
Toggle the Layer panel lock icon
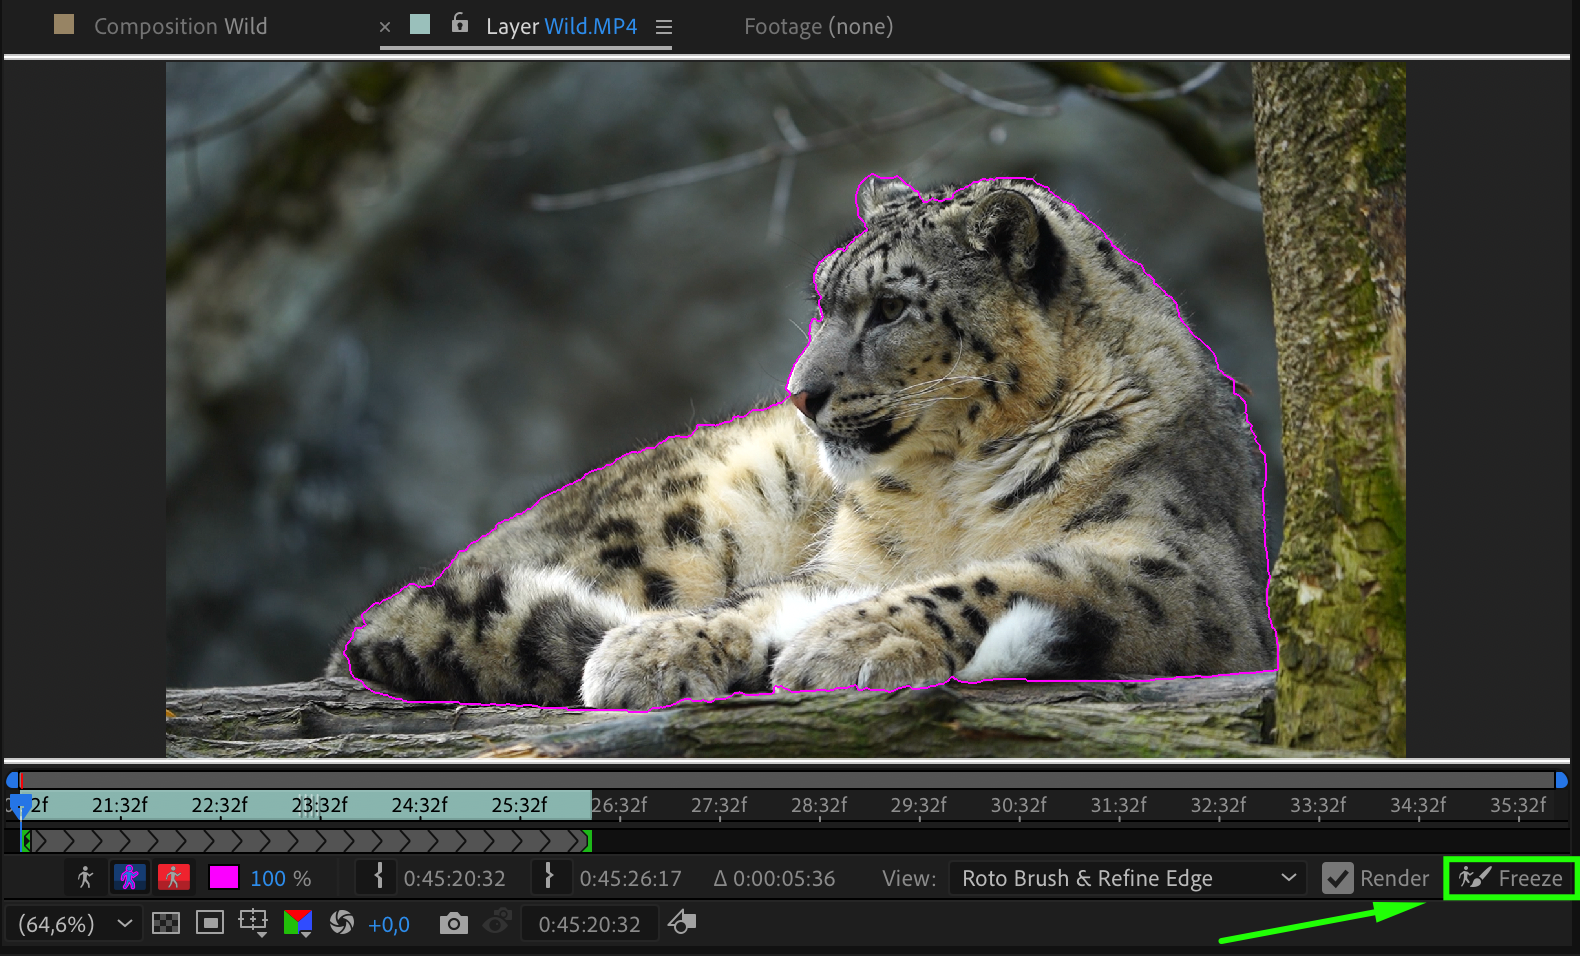(x=459, y=24)
